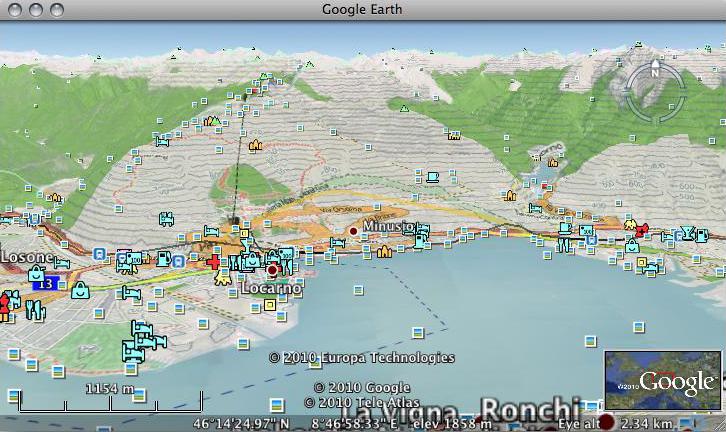The height and width of the screenshot is (432, 726).
Task: Select the shopping bag icon on the eastern shore
Action: (x=632, y=245)
